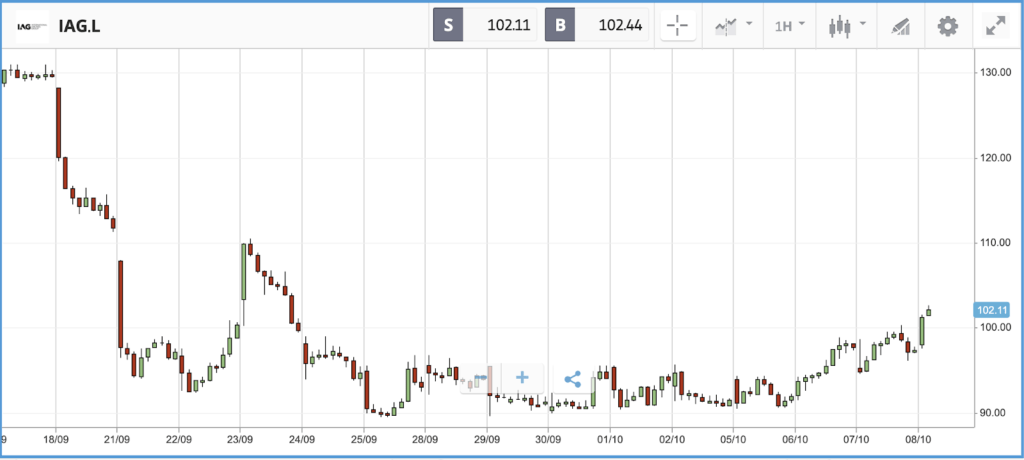Click the share icon on chart
This screenshot has height=460, width=1024.
click(x=572, y=378)
